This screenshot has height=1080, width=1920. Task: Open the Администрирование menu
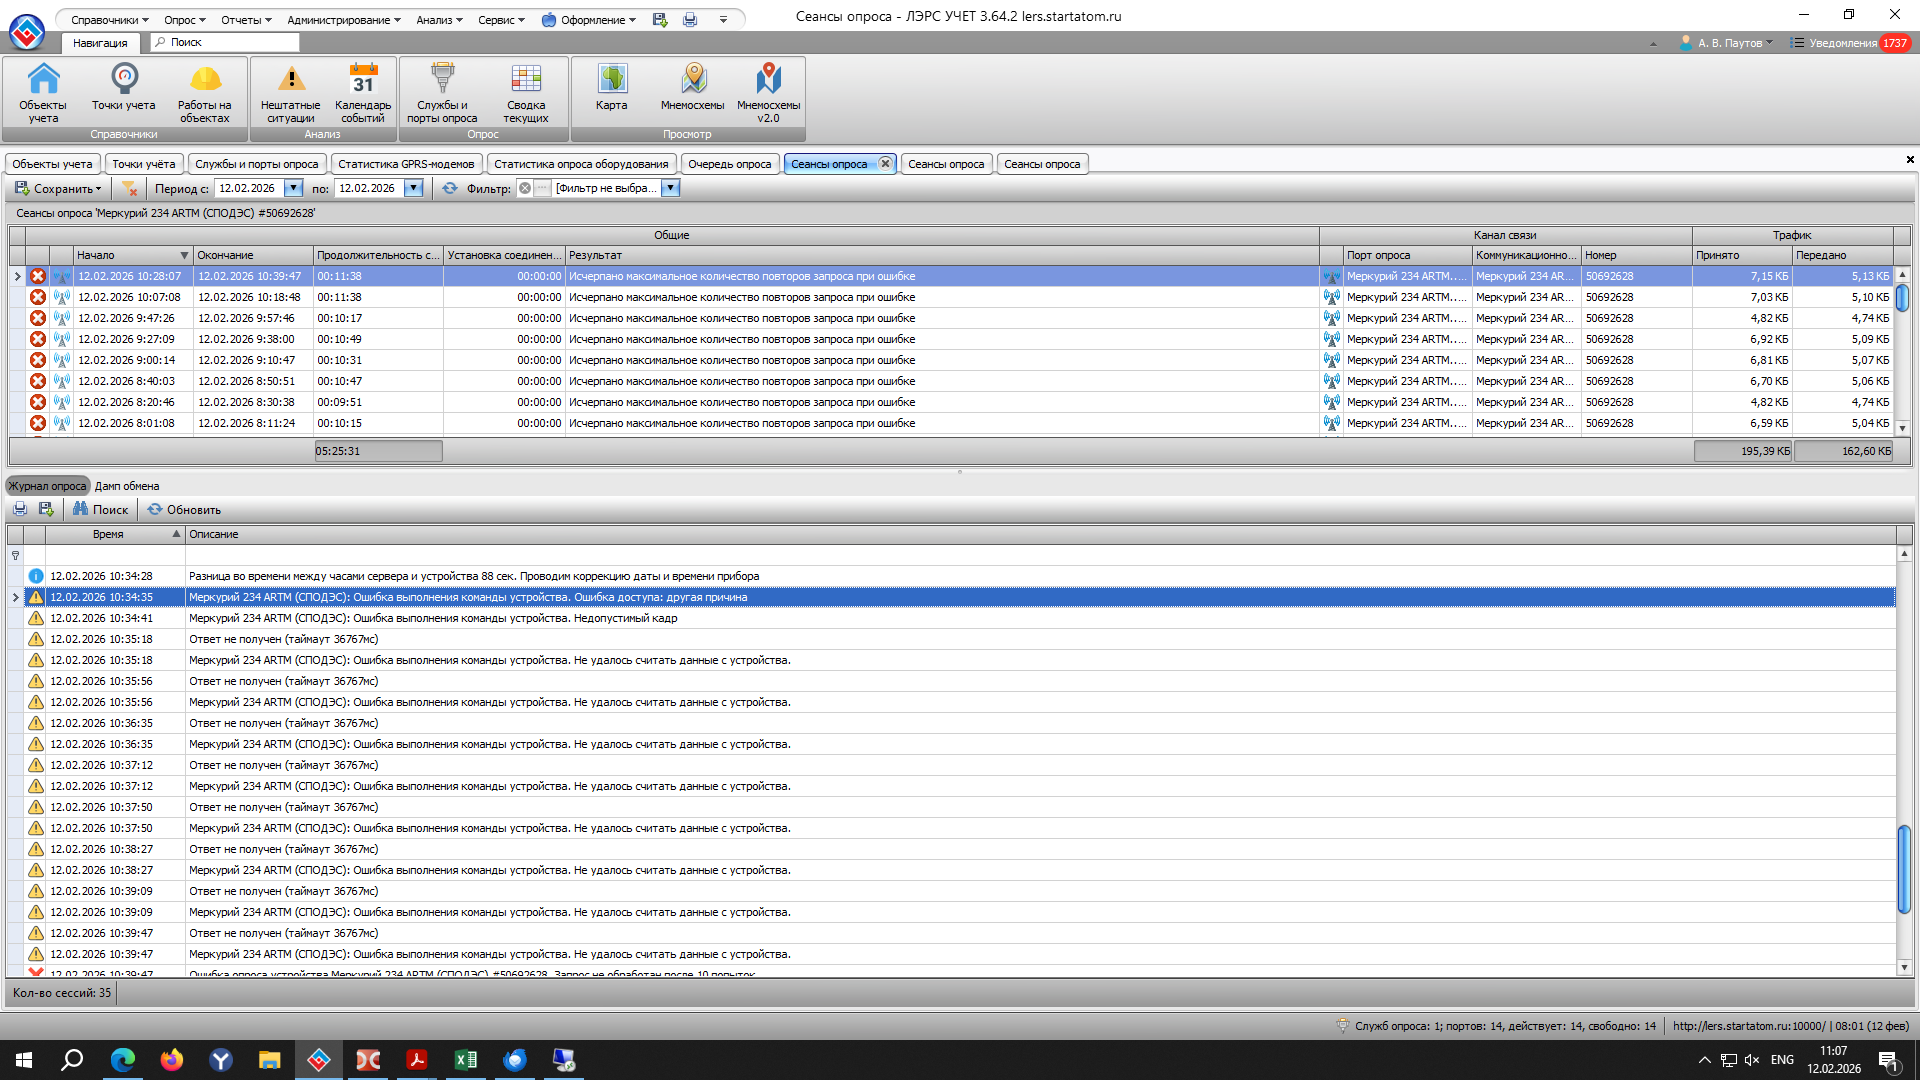(343, 20)
